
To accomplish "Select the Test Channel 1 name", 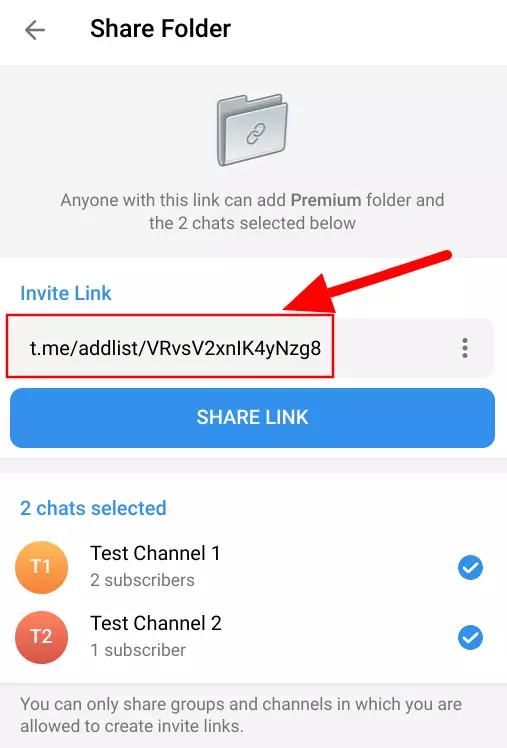I will point(155,553).
